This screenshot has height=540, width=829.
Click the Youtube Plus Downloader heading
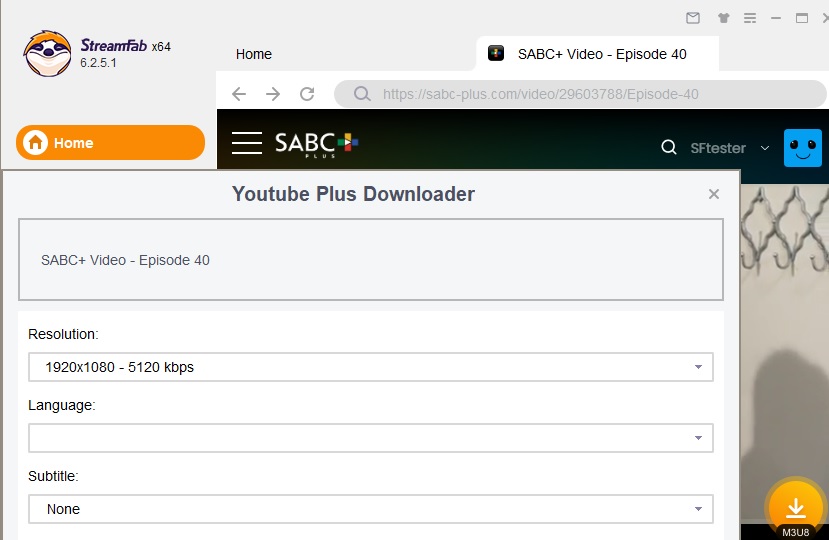tap(353, 194)
